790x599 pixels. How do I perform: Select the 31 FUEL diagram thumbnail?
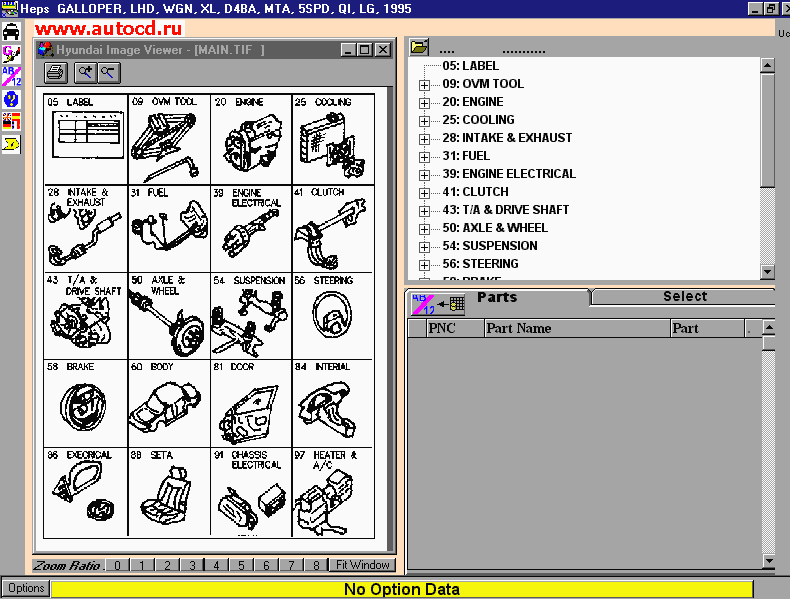click(169, 229)
